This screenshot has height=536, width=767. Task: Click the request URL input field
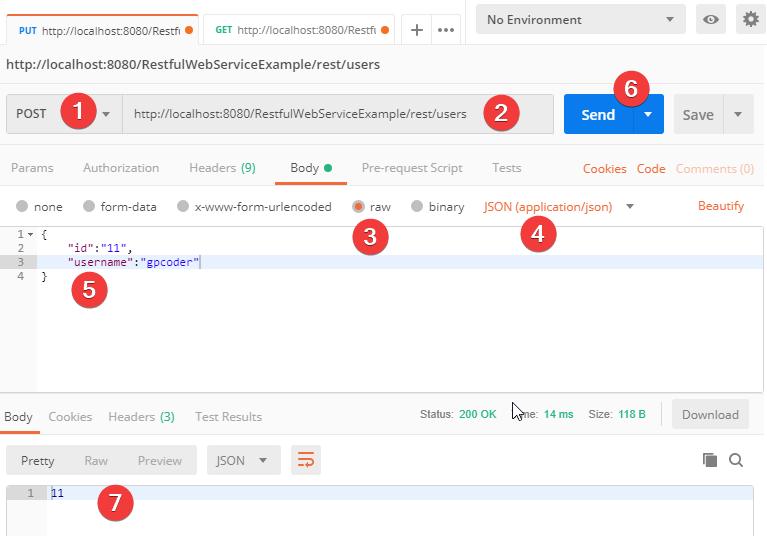(x=338, y=114)
